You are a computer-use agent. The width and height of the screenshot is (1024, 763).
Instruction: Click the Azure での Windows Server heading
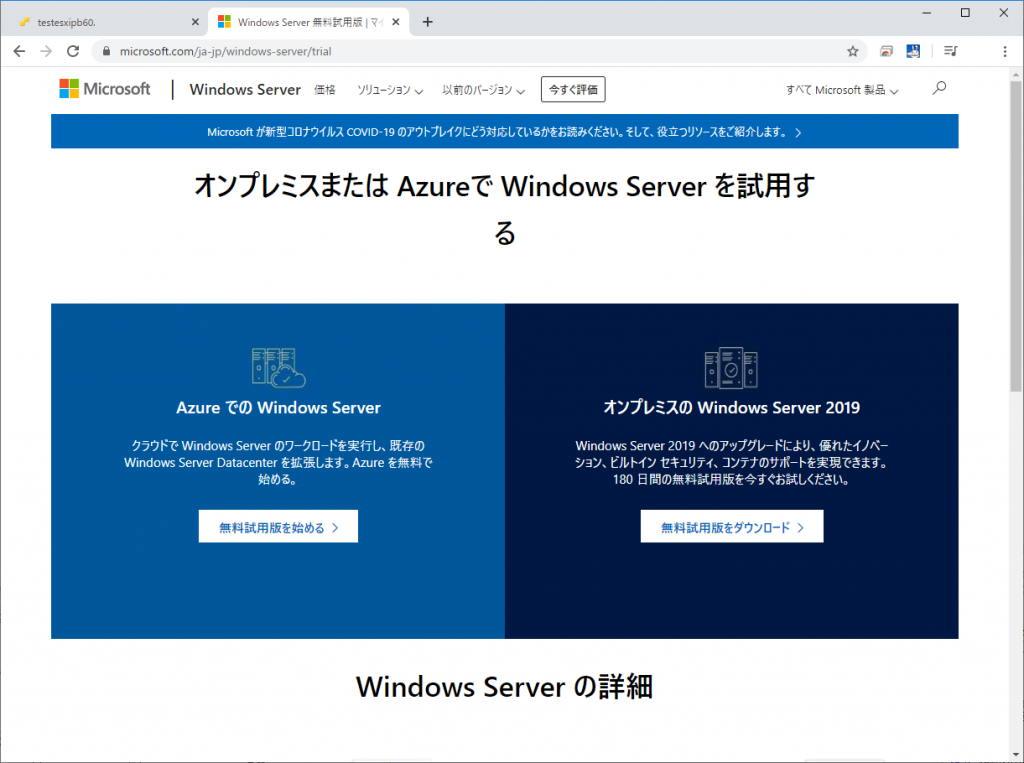(278, 408)
